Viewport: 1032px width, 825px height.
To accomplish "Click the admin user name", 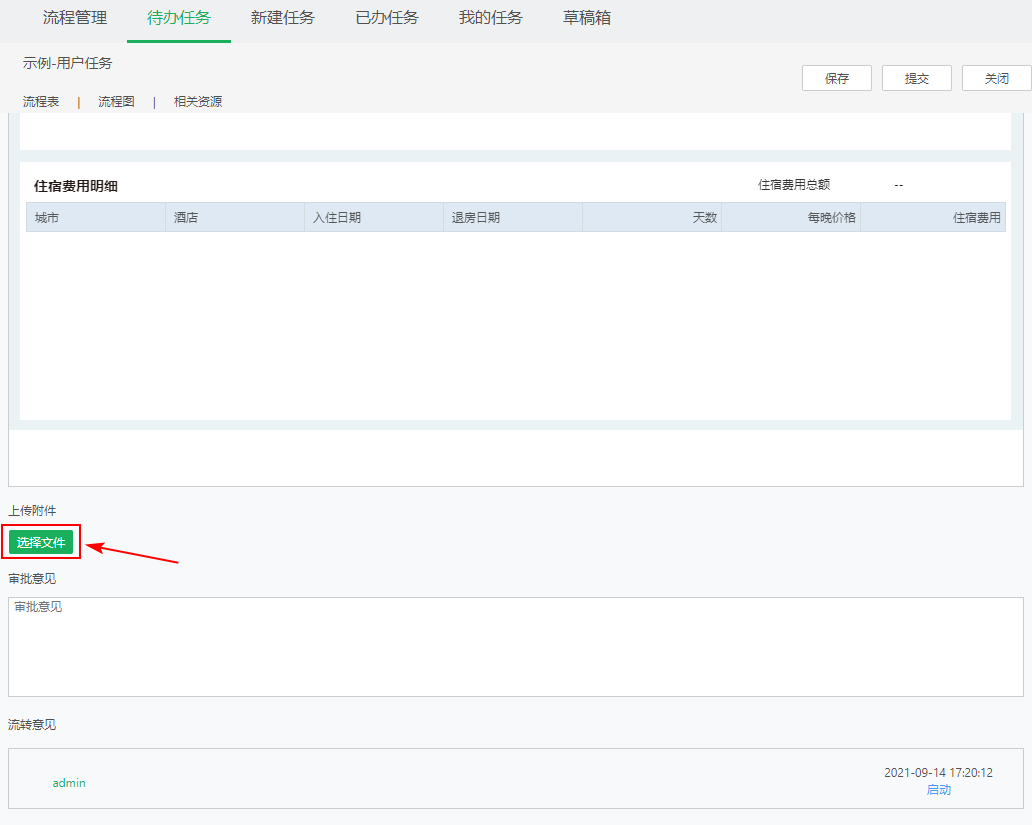I will (69, 783).
